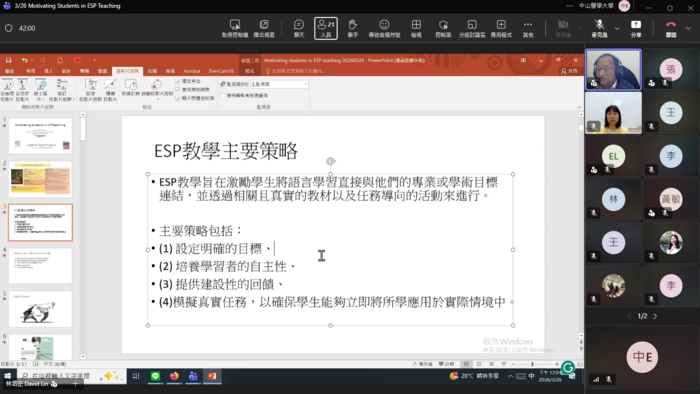Switch to the Animations ribbon tab
Screen dimensions: 700x394
(x=103, y=71)
